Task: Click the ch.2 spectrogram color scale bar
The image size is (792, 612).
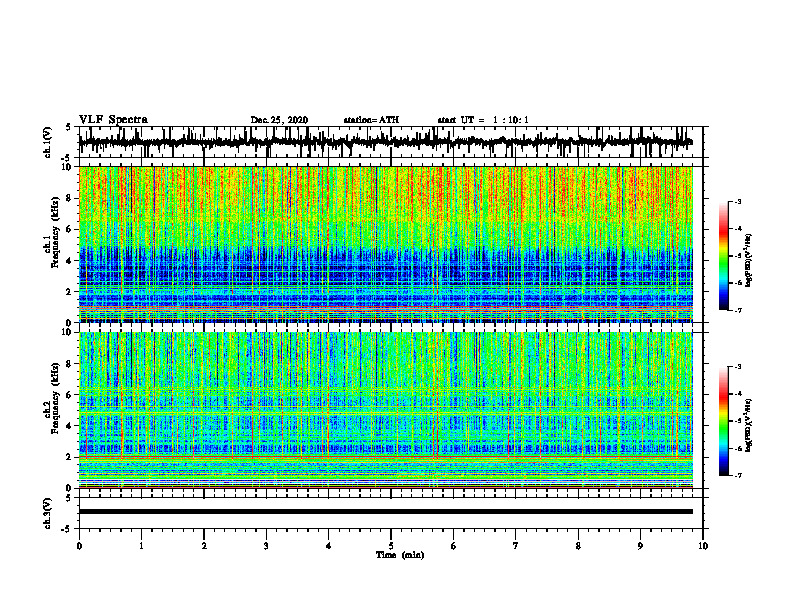Action: (x=724, y=421)
